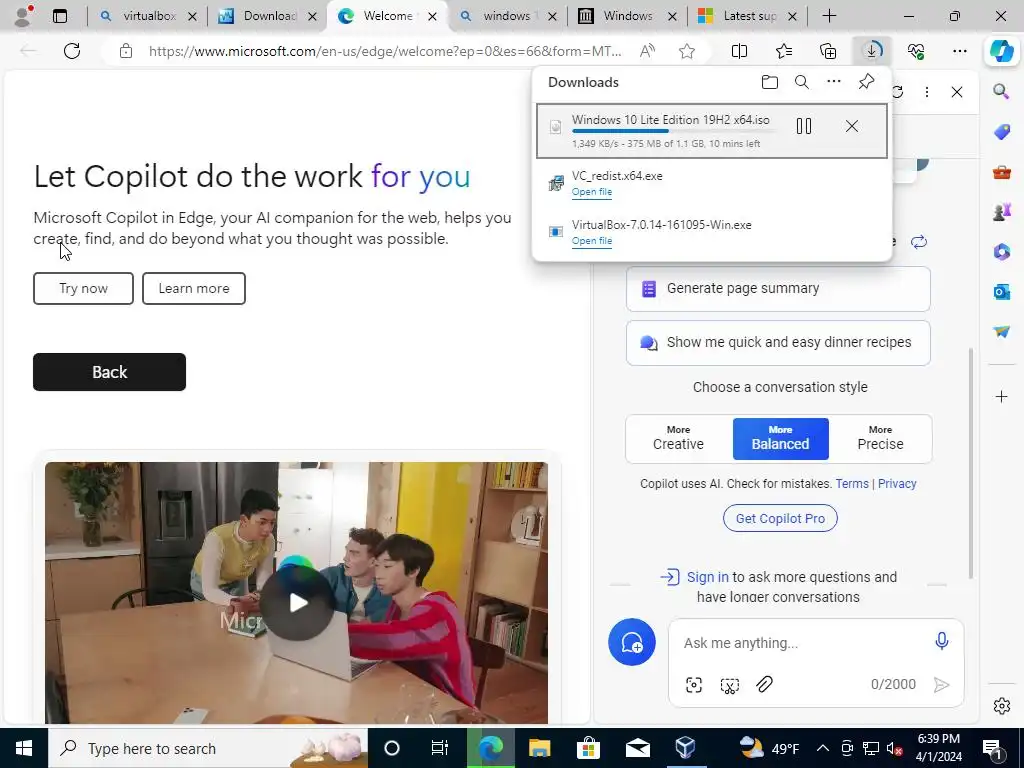The image size is (1024, 768).
Task: Open file link for VC_redist.x64.exe
Action: pyautogui.click(x=592, y=192)
